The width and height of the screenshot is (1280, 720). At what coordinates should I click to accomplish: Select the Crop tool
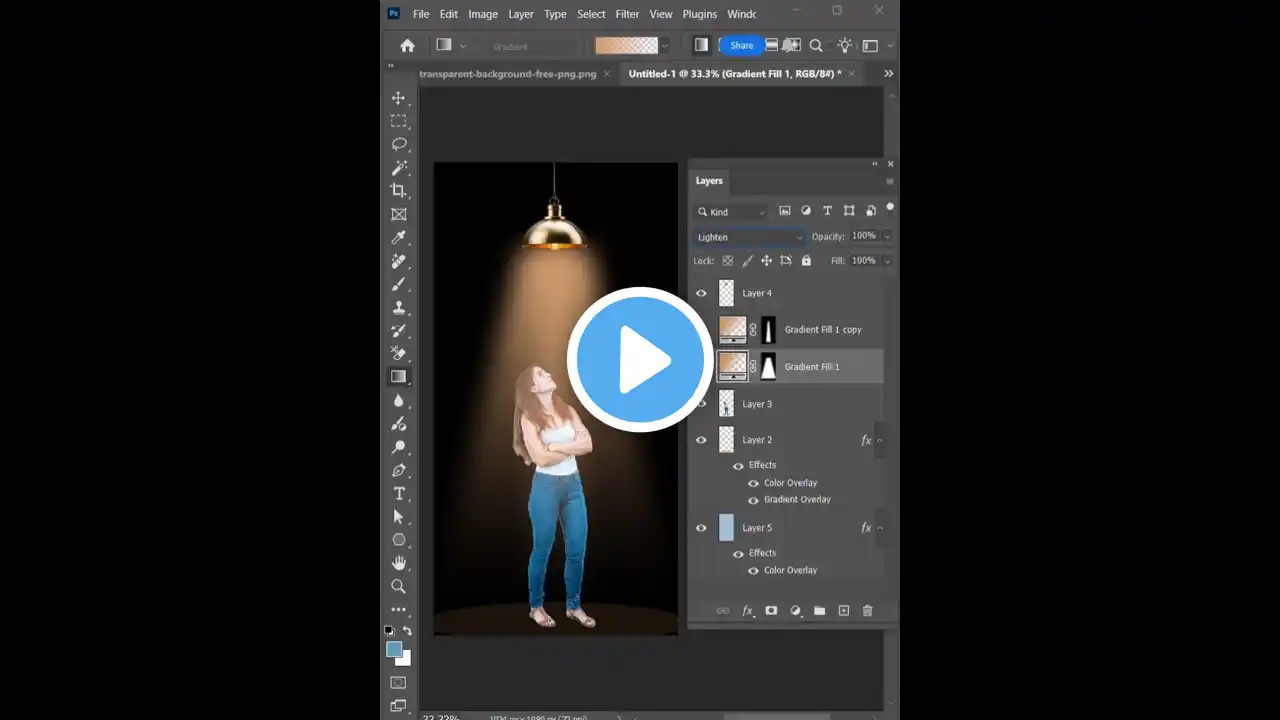tap(398, 190)
